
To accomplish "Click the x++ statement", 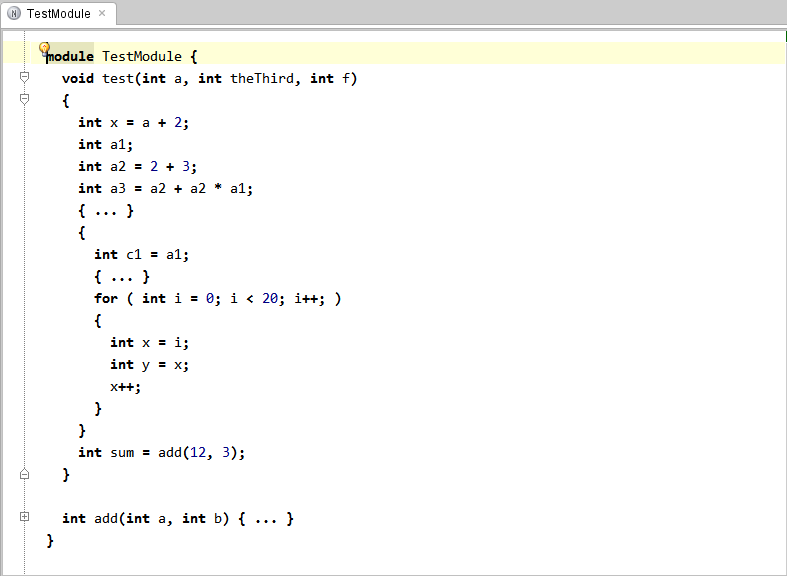I will click(x=125, y=386).
